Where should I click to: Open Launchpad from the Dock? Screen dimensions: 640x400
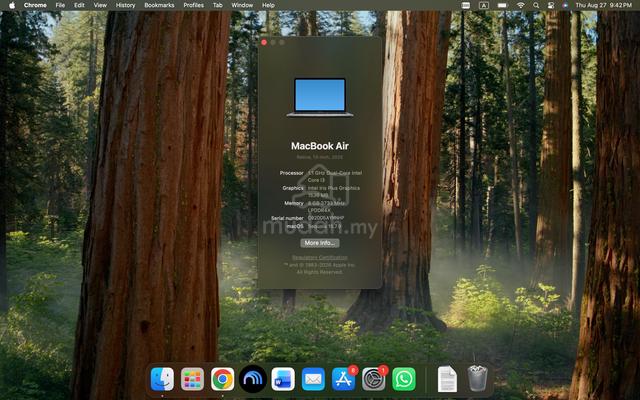[192, 379]
